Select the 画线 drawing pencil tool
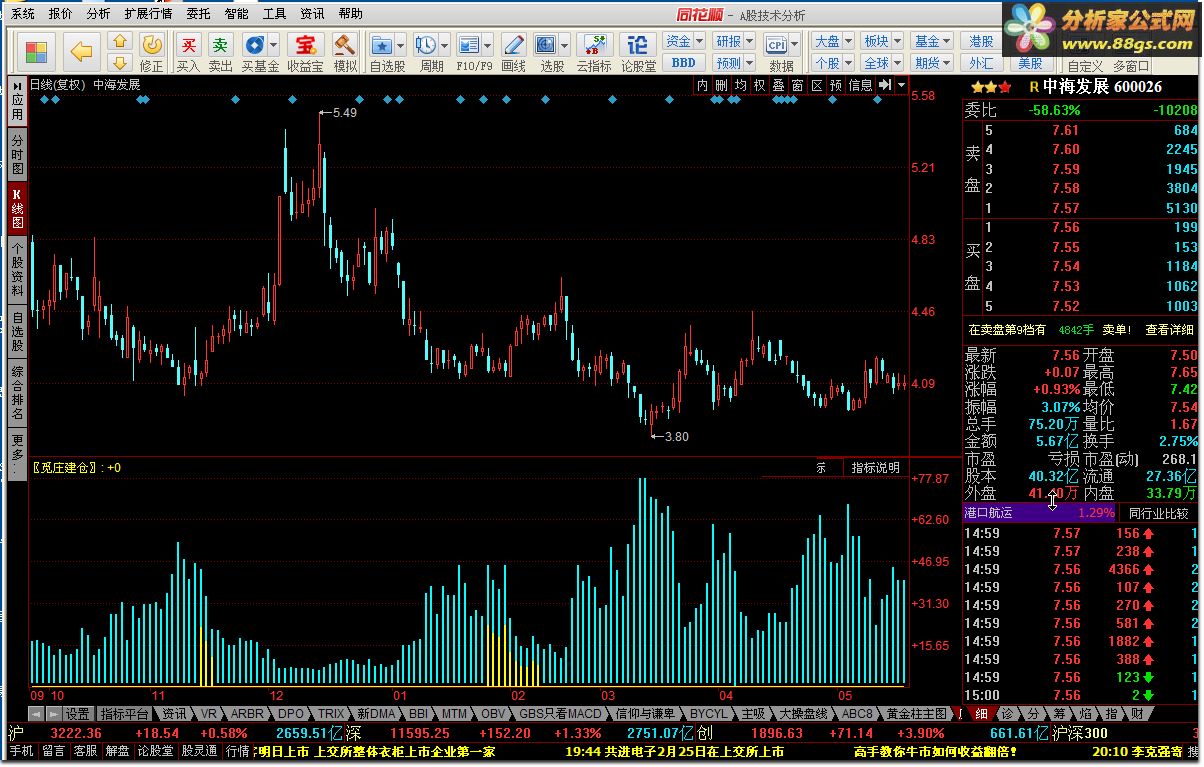This screenshot has height=767, width=1204. [513, 52]
